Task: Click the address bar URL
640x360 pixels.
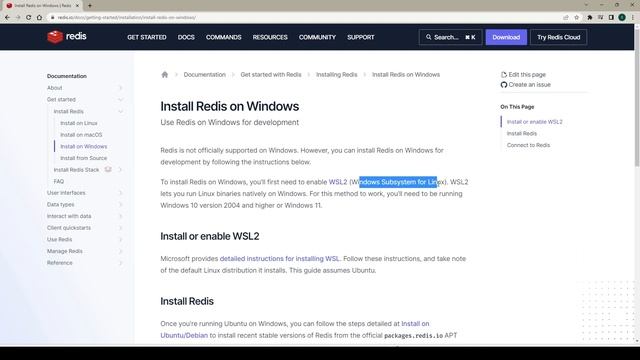Action: coord(127,18)
